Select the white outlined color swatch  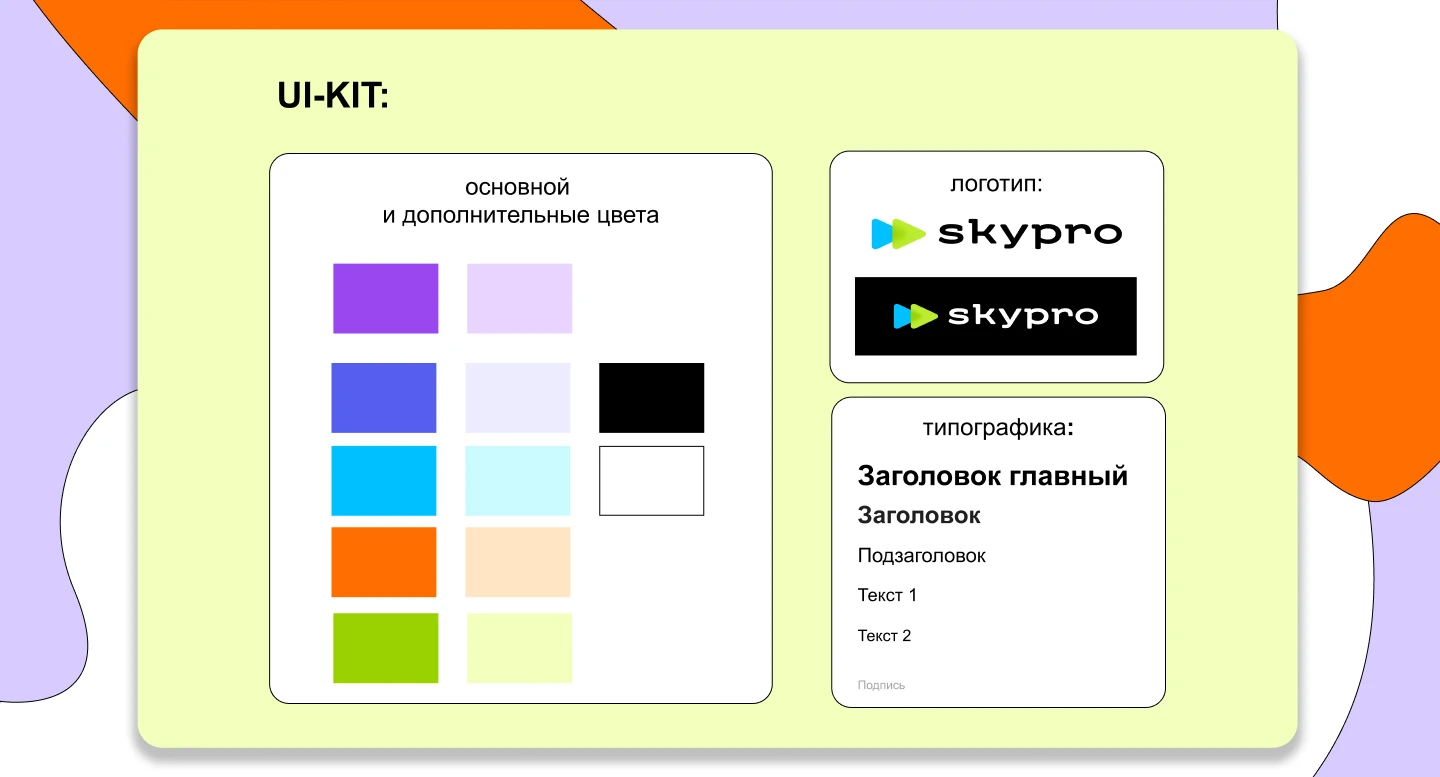(651, 480)
